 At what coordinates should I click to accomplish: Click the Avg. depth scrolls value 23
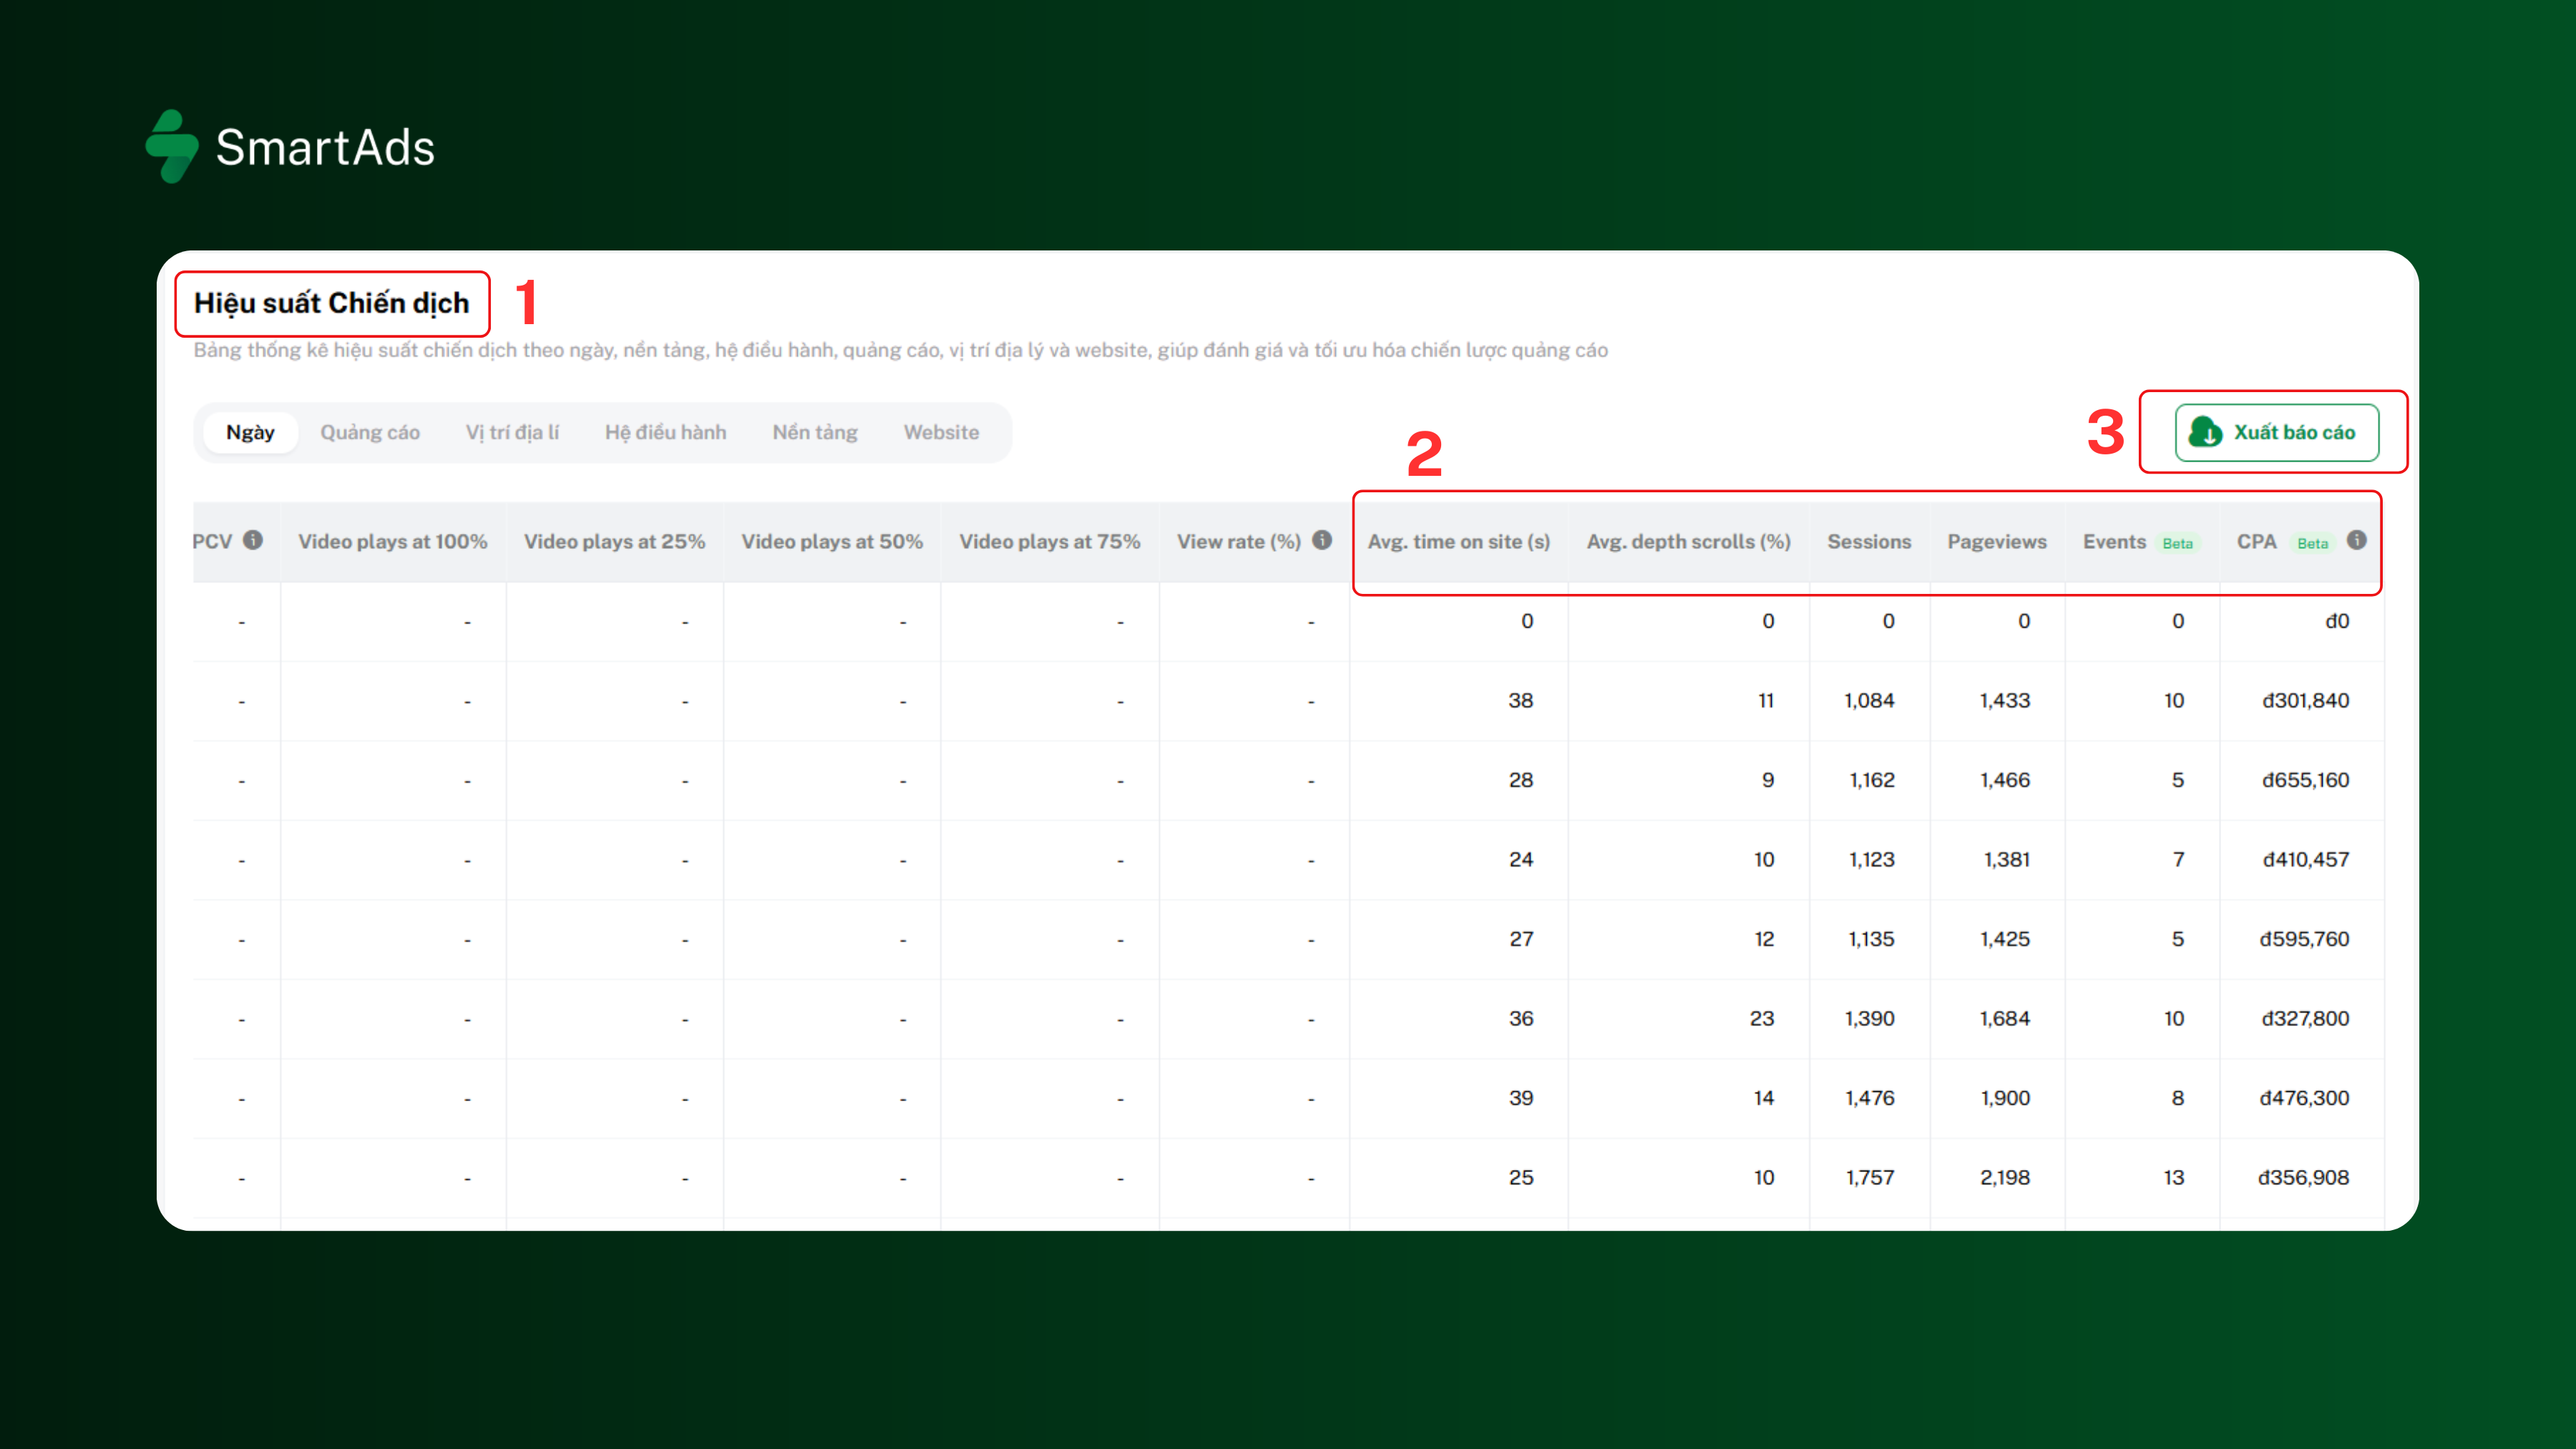click(x=1762, y=1018)
